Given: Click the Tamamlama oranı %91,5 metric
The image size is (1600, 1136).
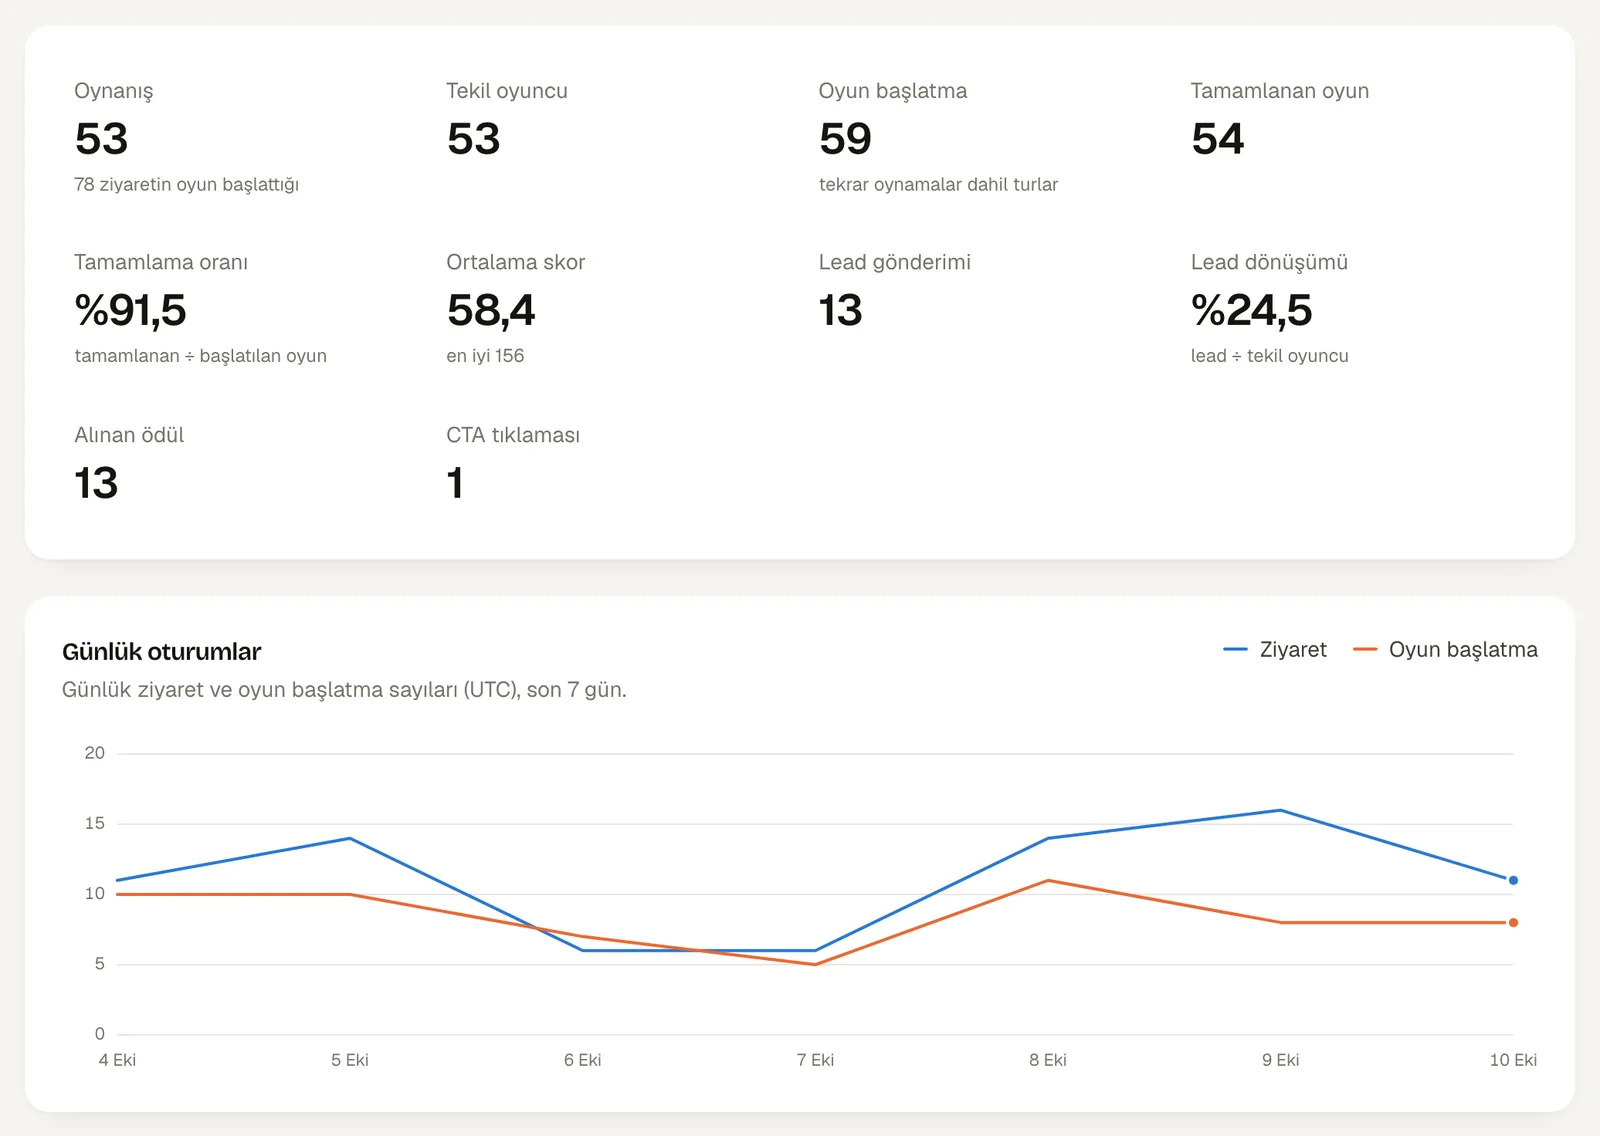Looking at the screenshot, I should click(x=130, y=311).
